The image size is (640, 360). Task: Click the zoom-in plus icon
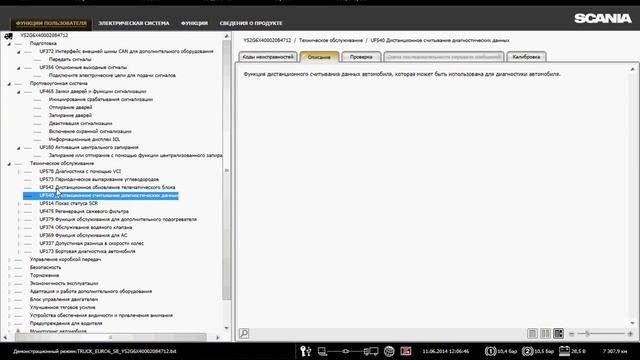pos(630,334)
